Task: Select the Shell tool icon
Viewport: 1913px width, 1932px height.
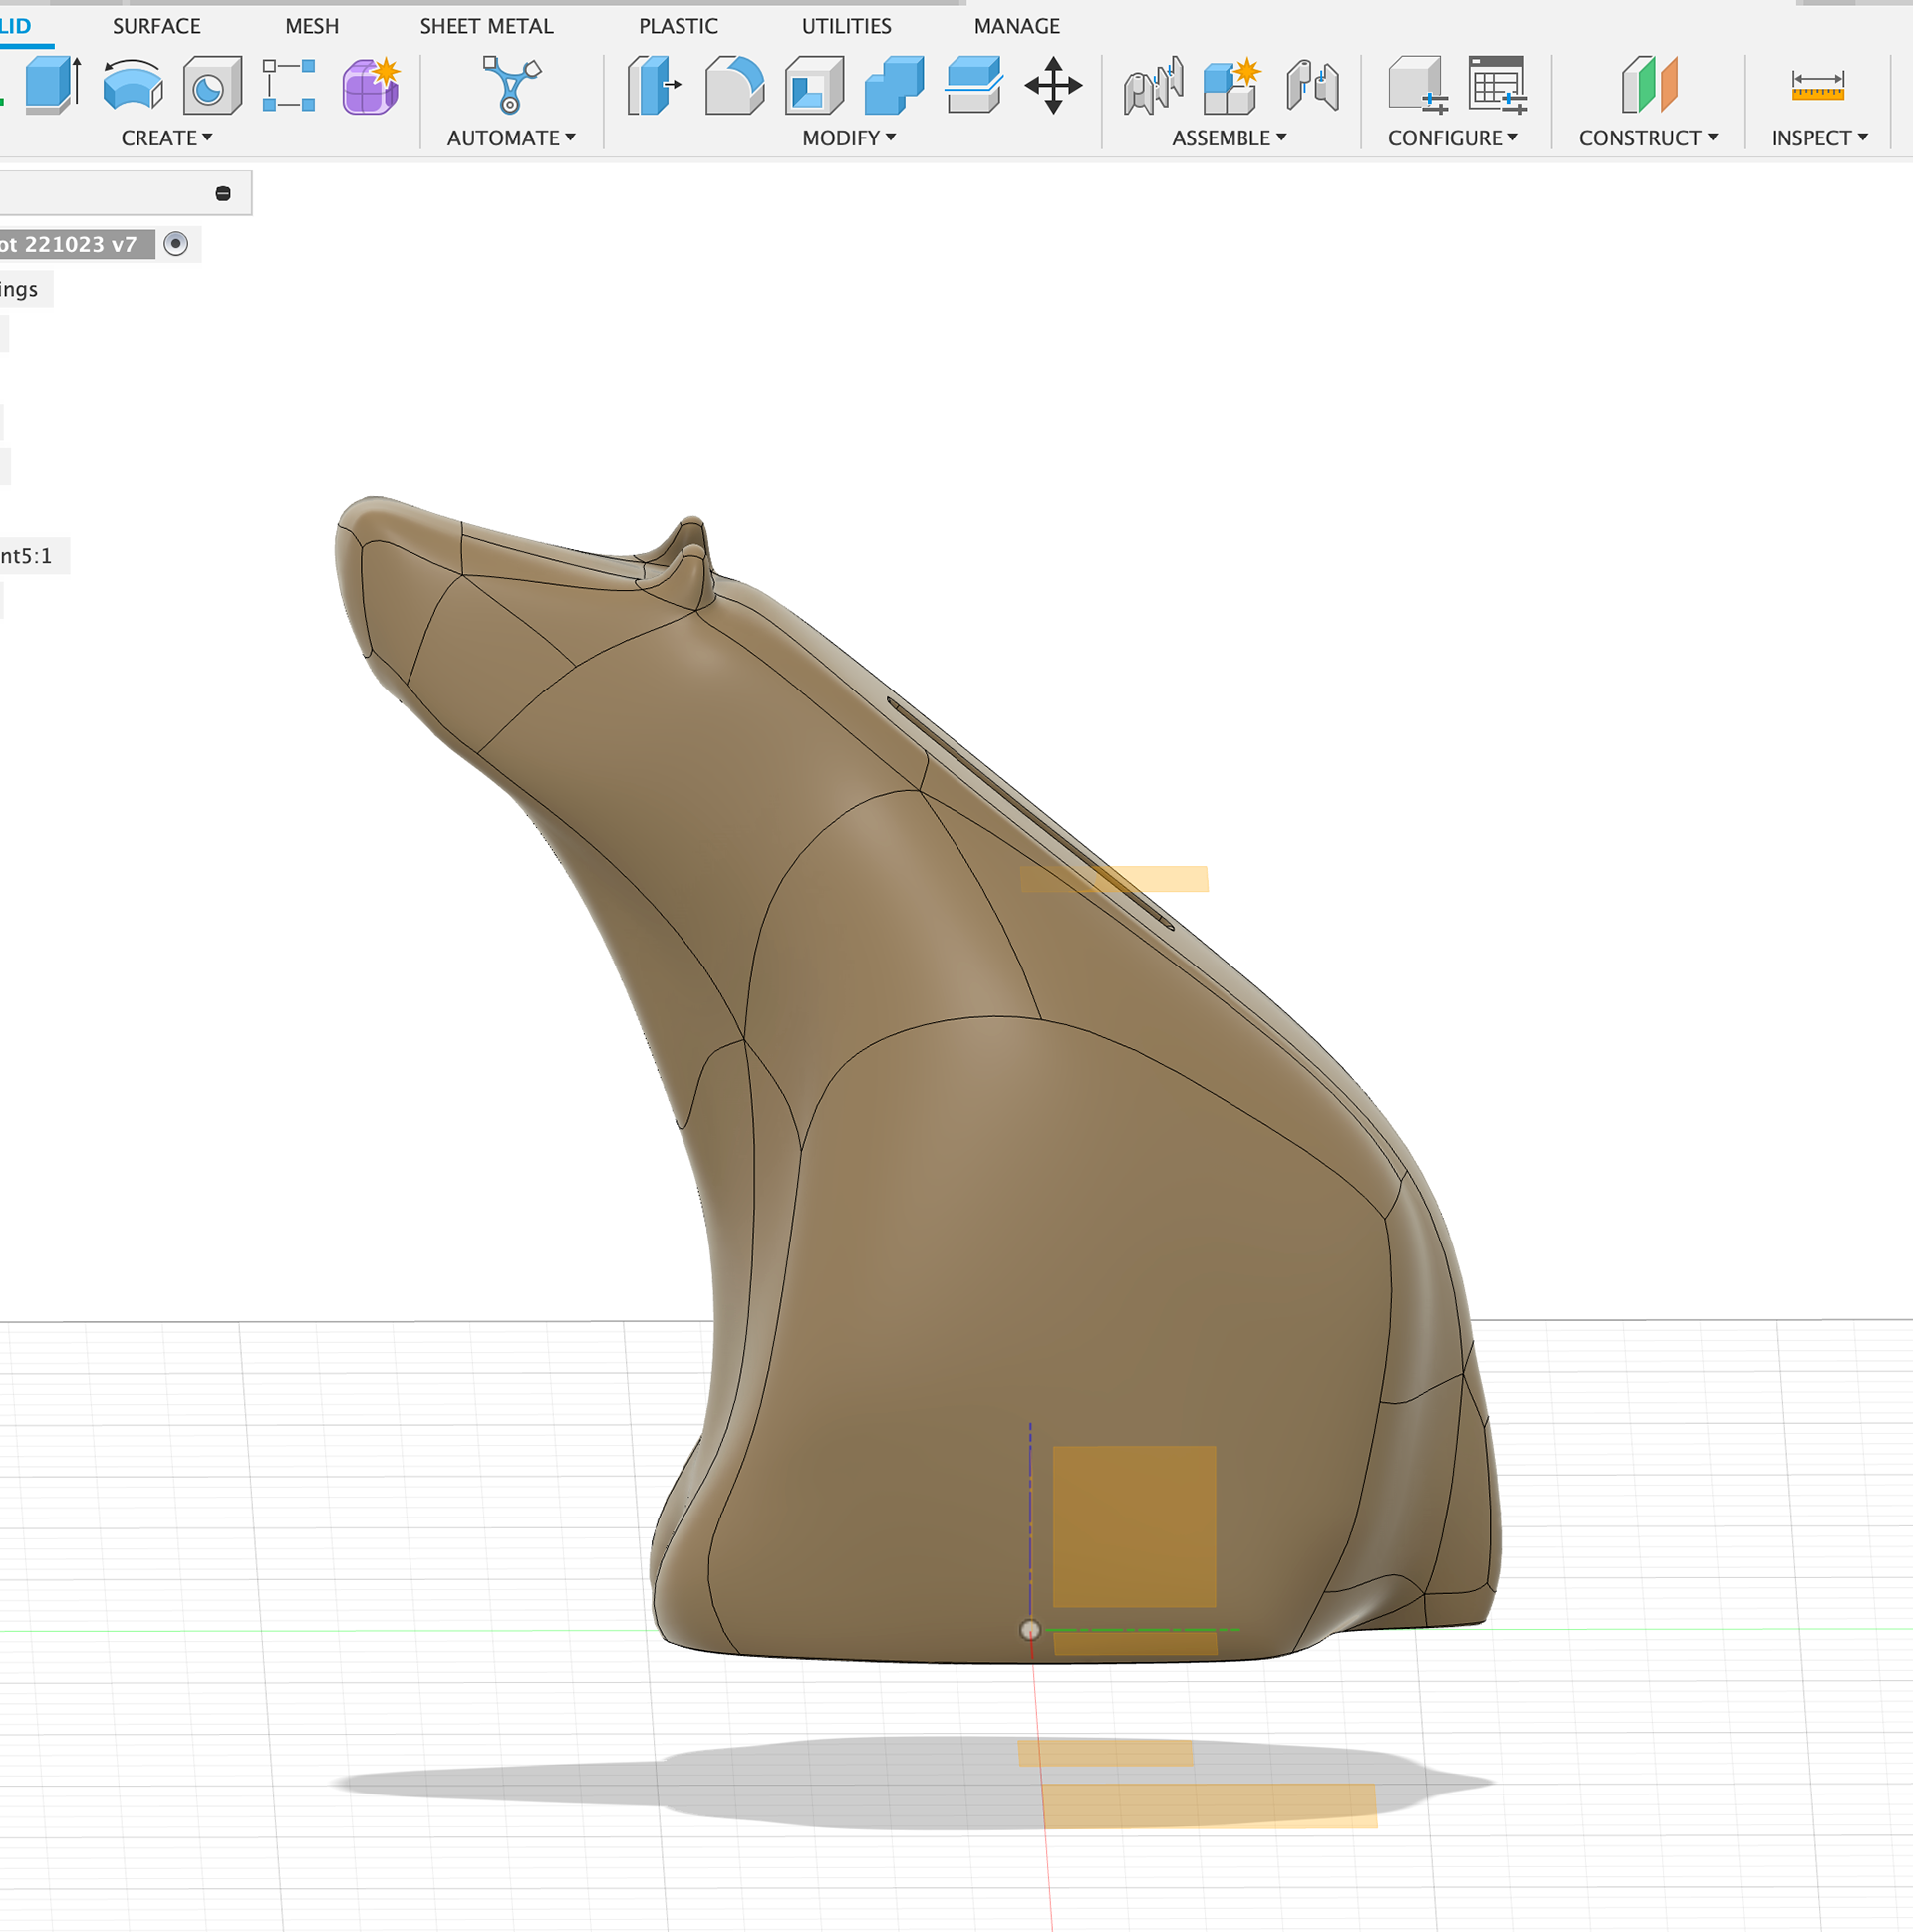Action: (x=813, y=85)
